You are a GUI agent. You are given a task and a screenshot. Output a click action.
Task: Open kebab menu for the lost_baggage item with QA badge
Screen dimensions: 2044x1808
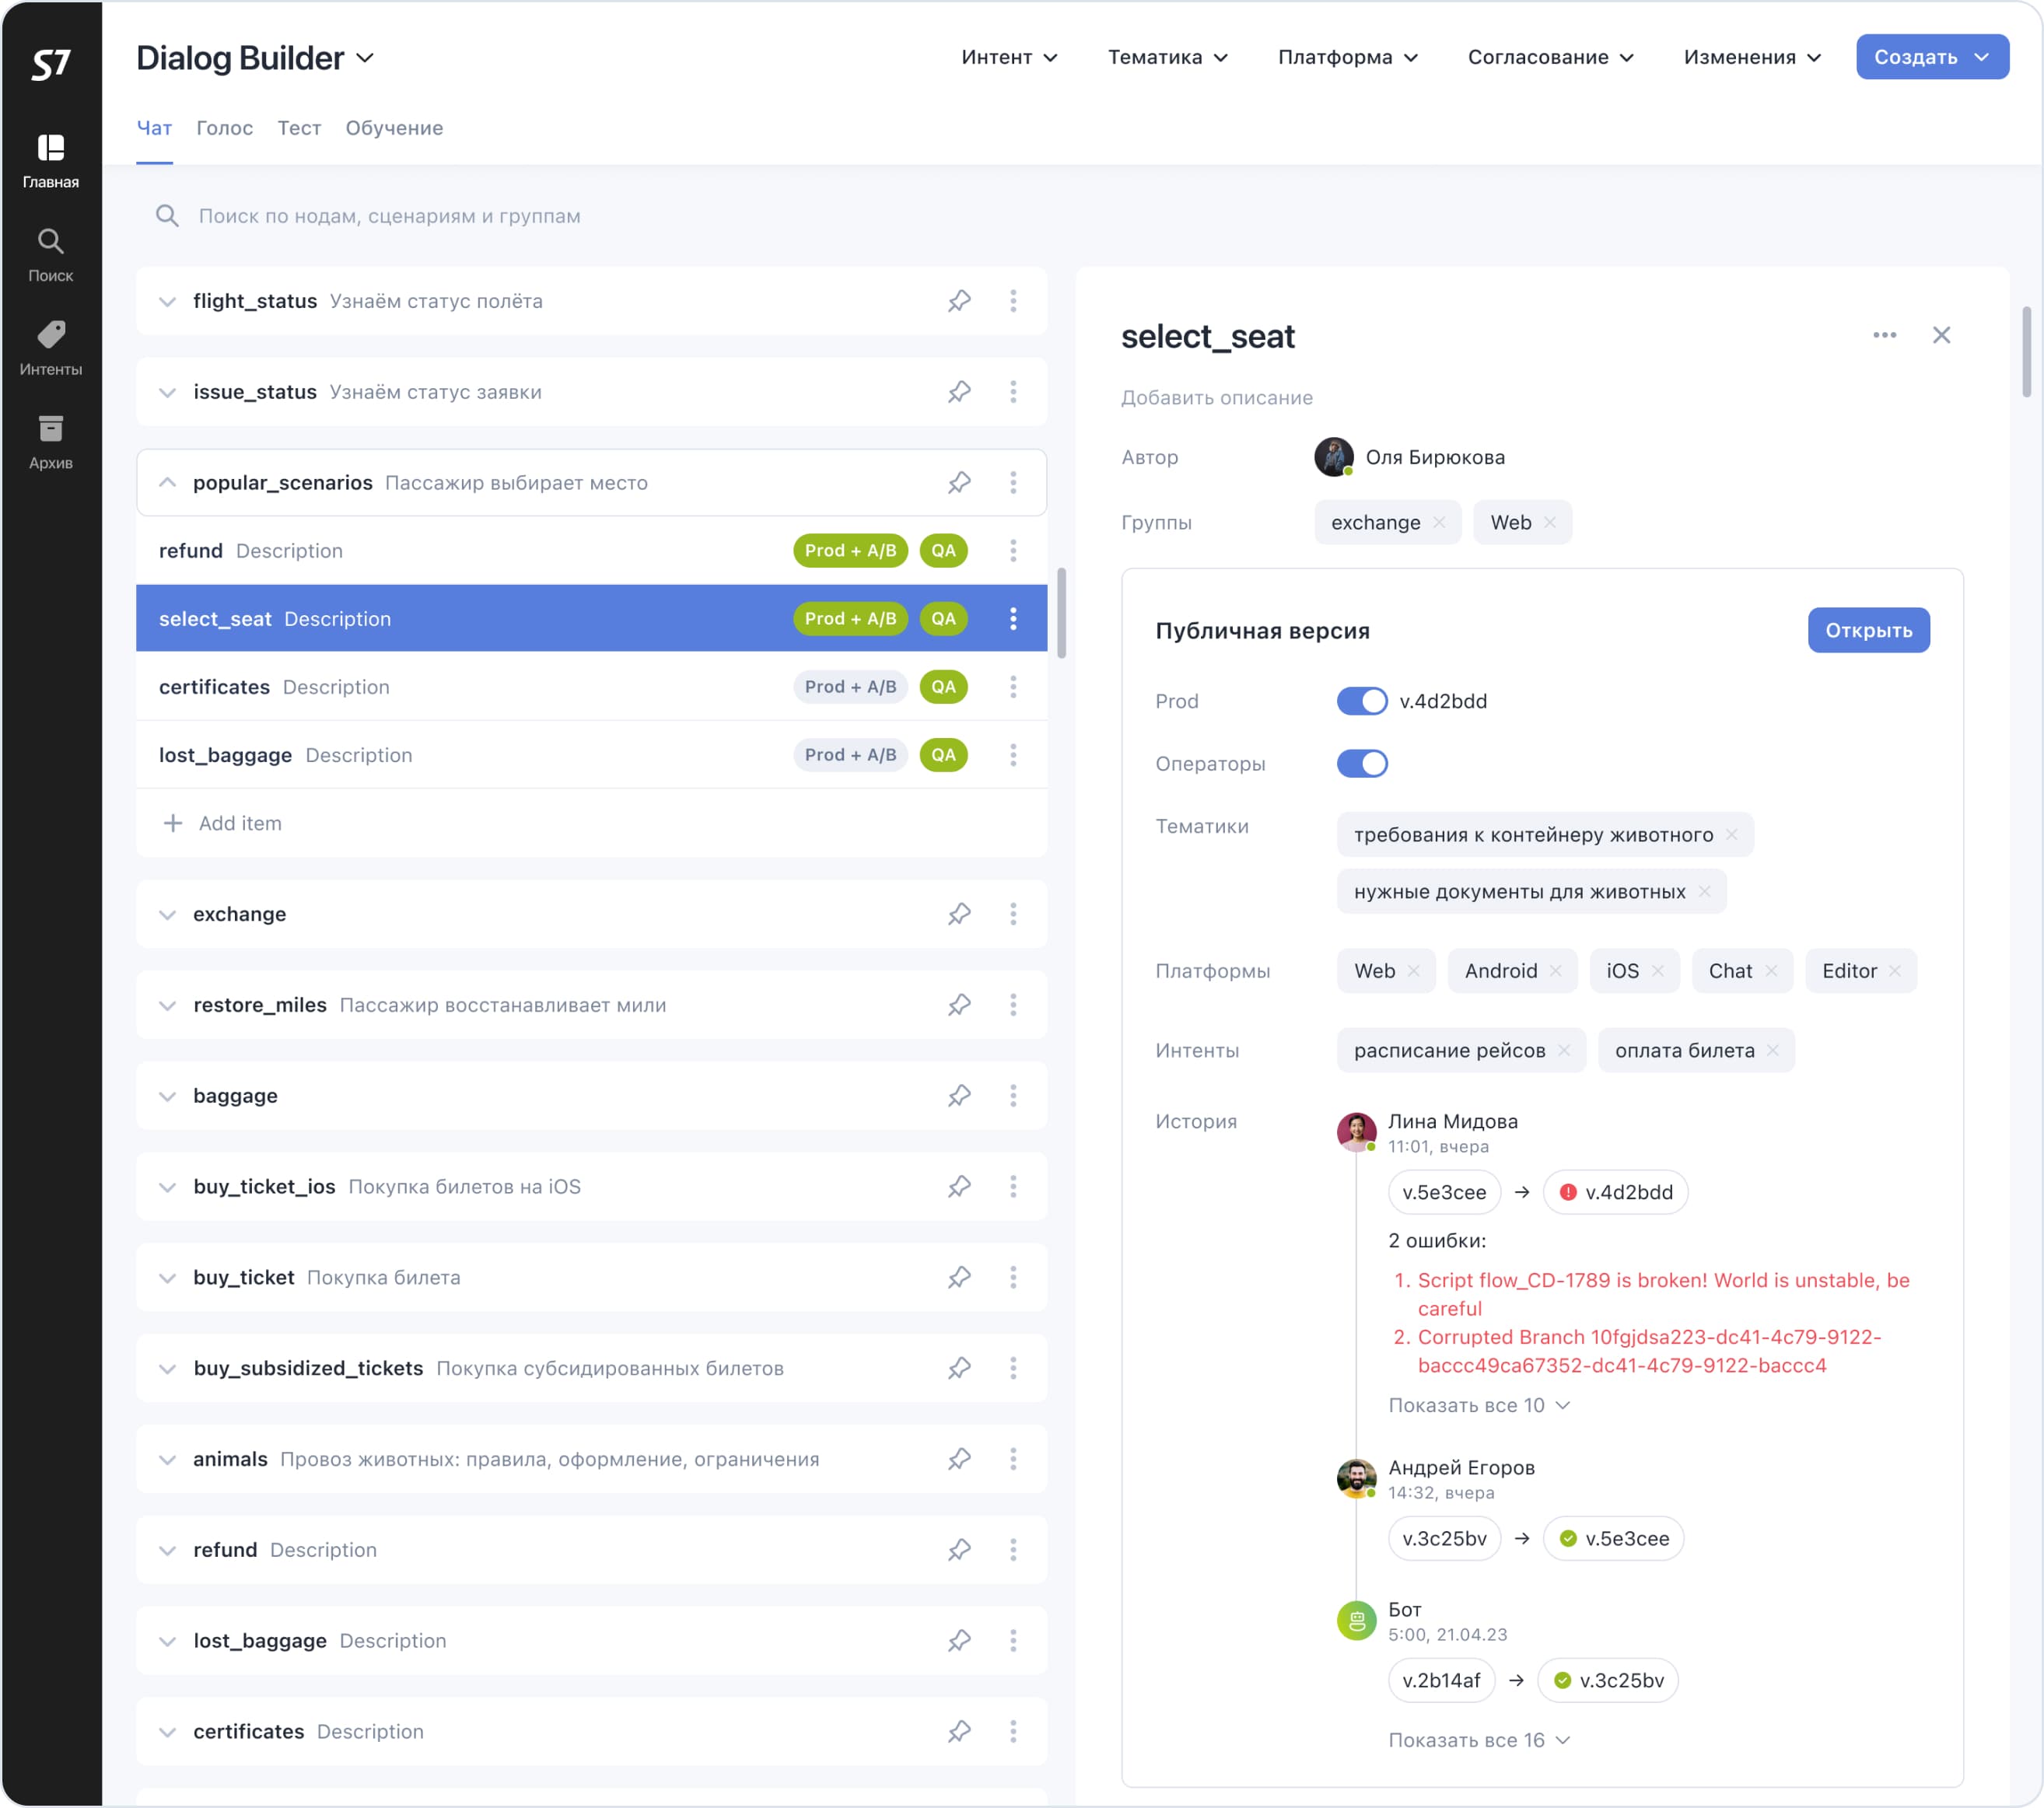1013,755
